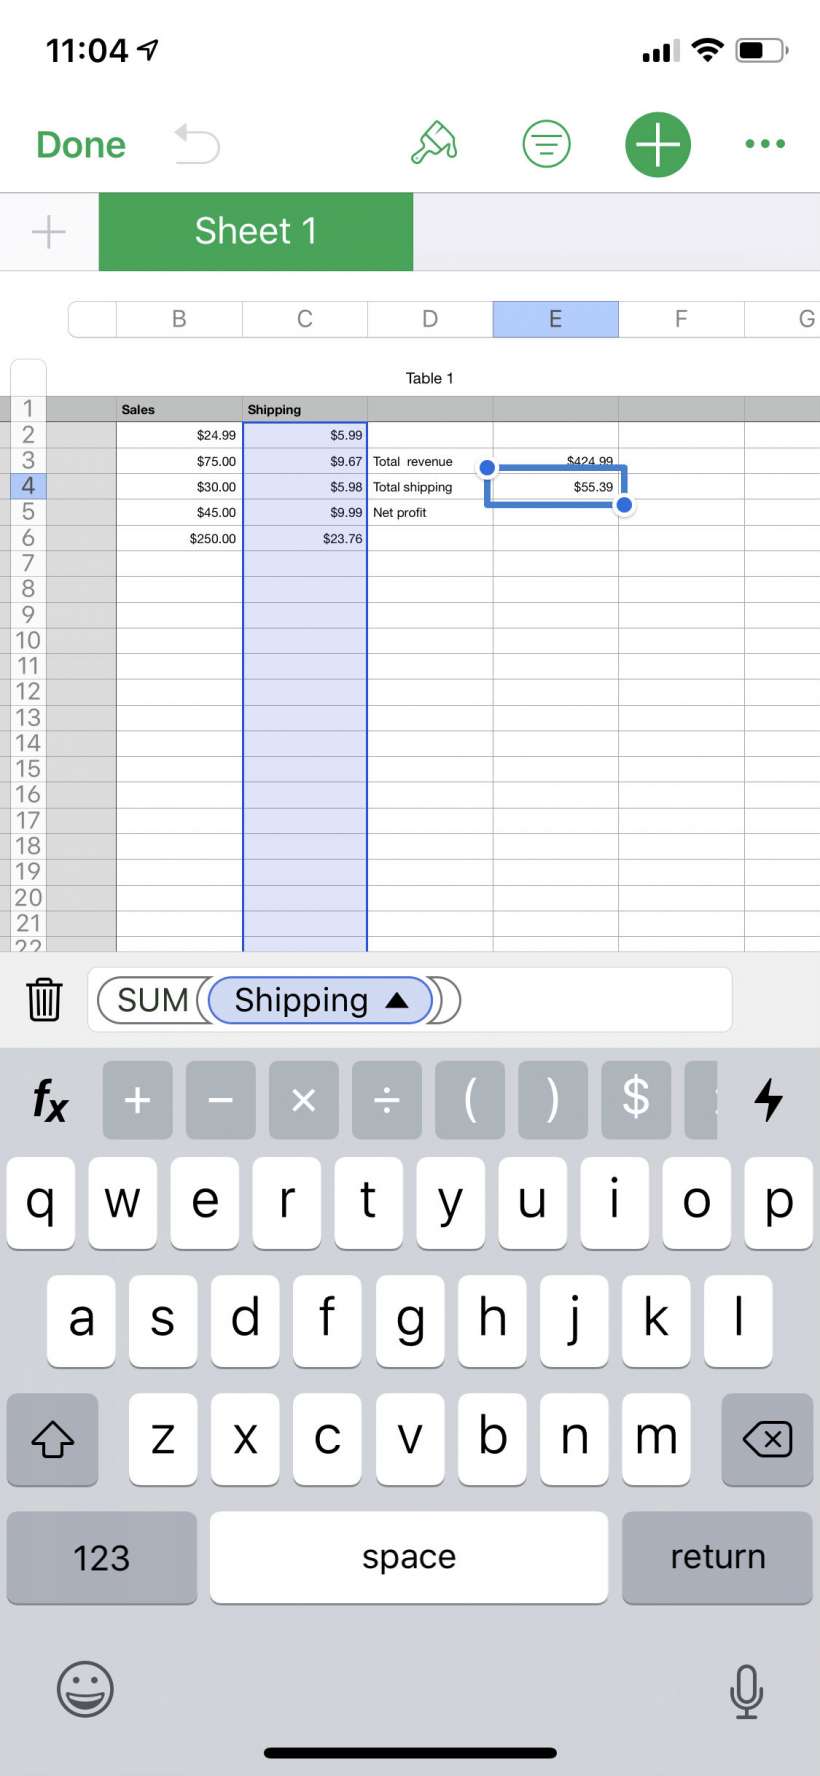
Task: Toggle the shift key
Action: (x=53, y=1439)
